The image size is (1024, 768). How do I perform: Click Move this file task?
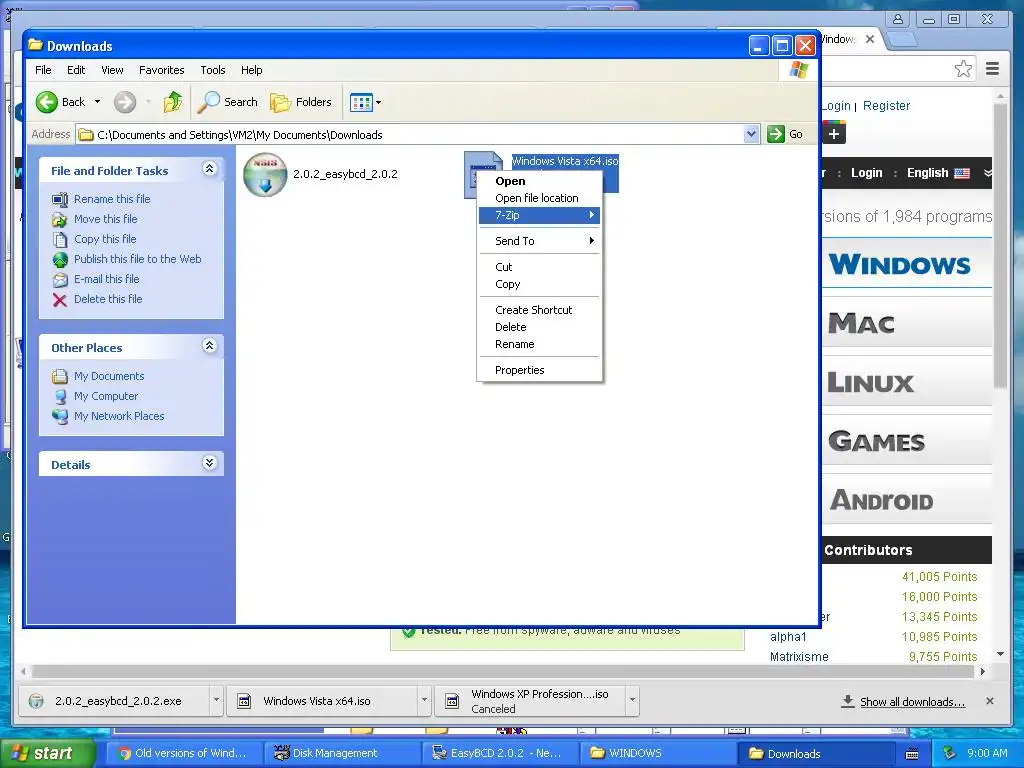(x=105, y=219)
